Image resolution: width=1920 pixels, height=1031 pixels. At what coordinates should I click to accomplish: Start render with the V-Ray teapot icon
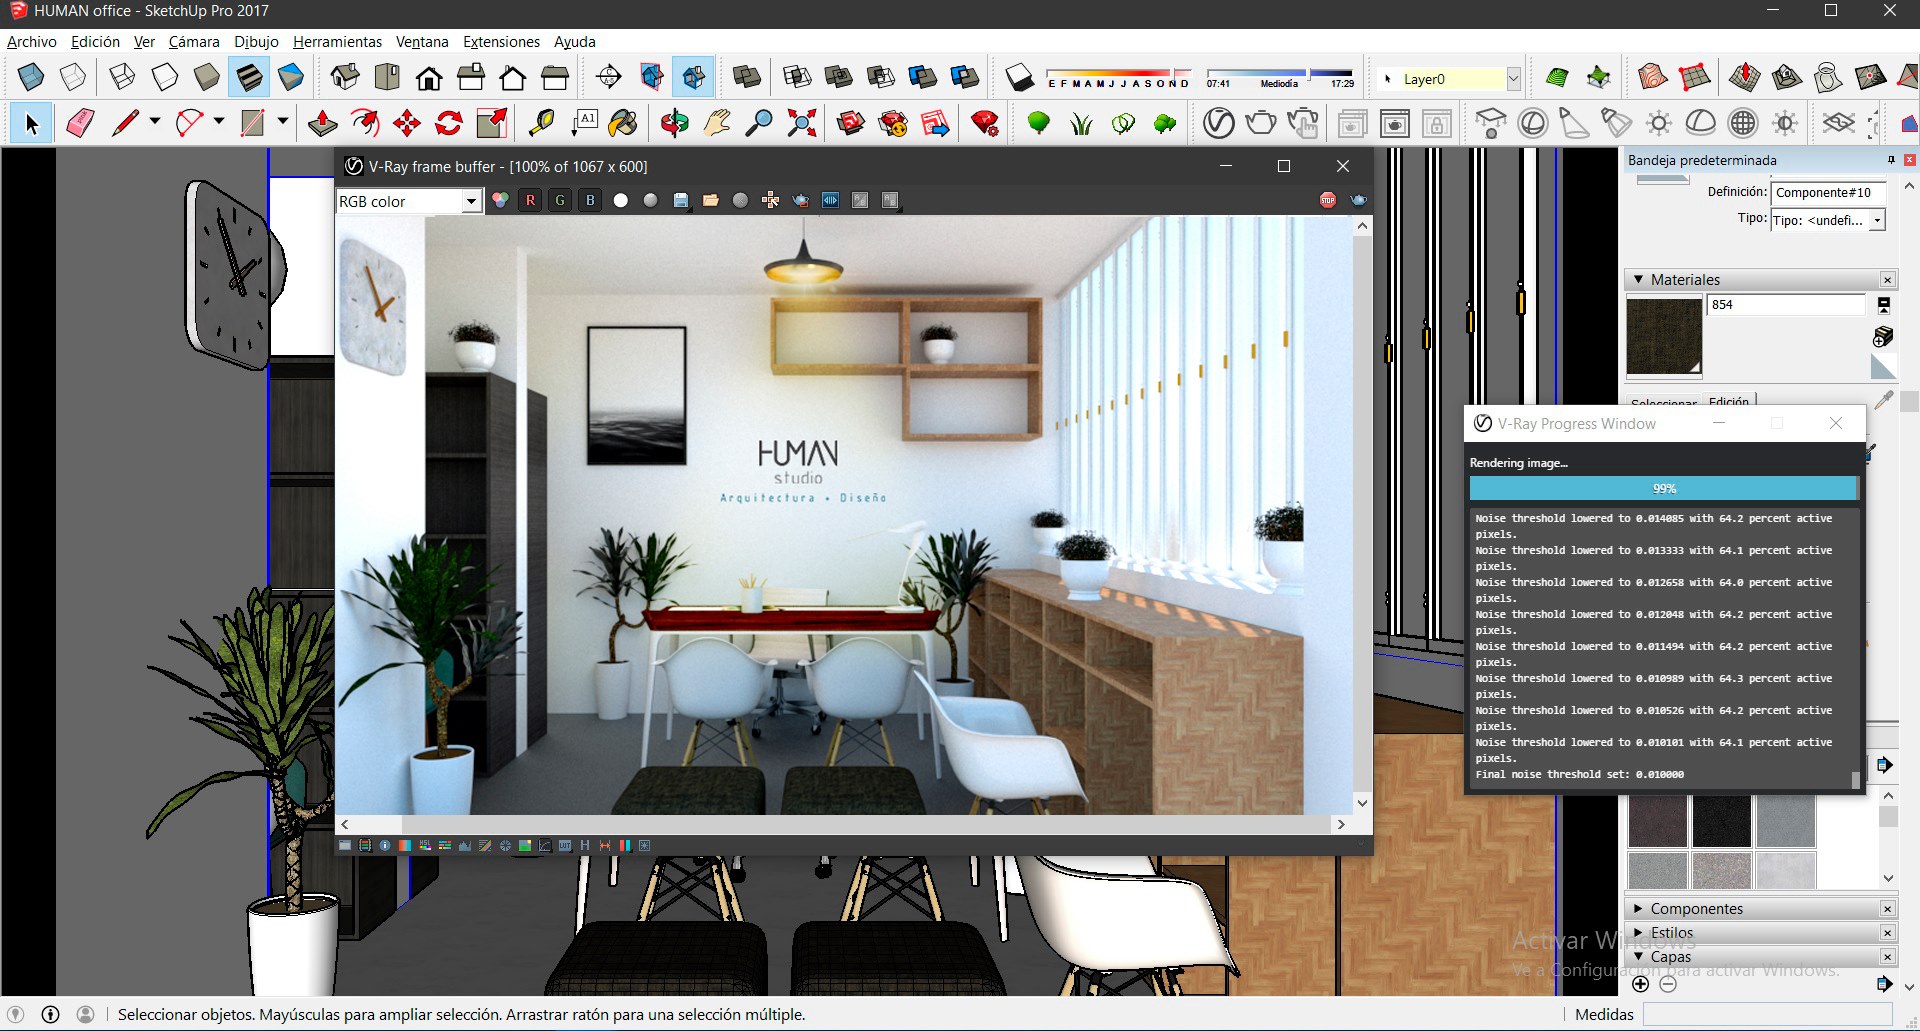(1260, 123)
